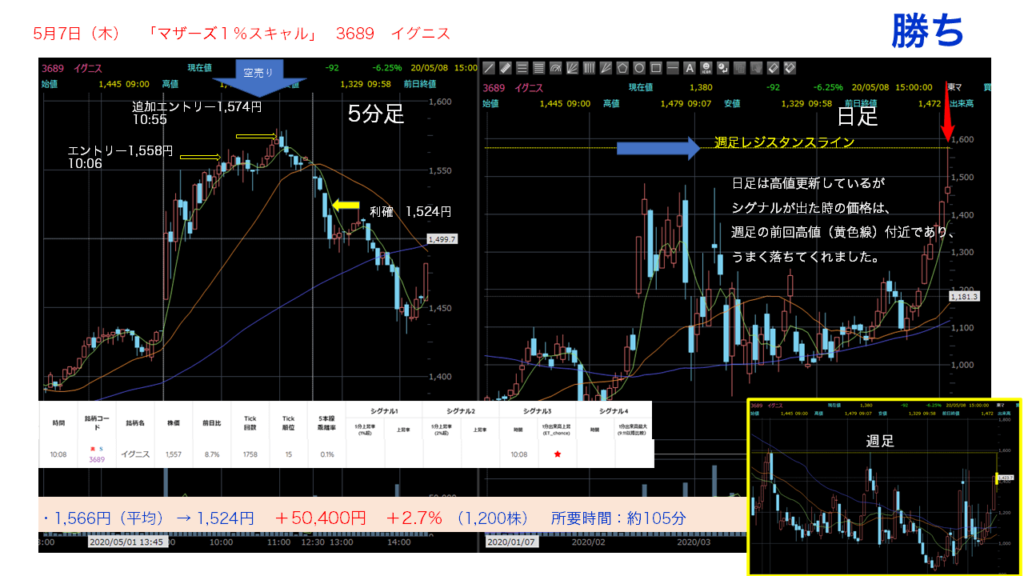Click the 時間 column header in the table

(59, 423)
